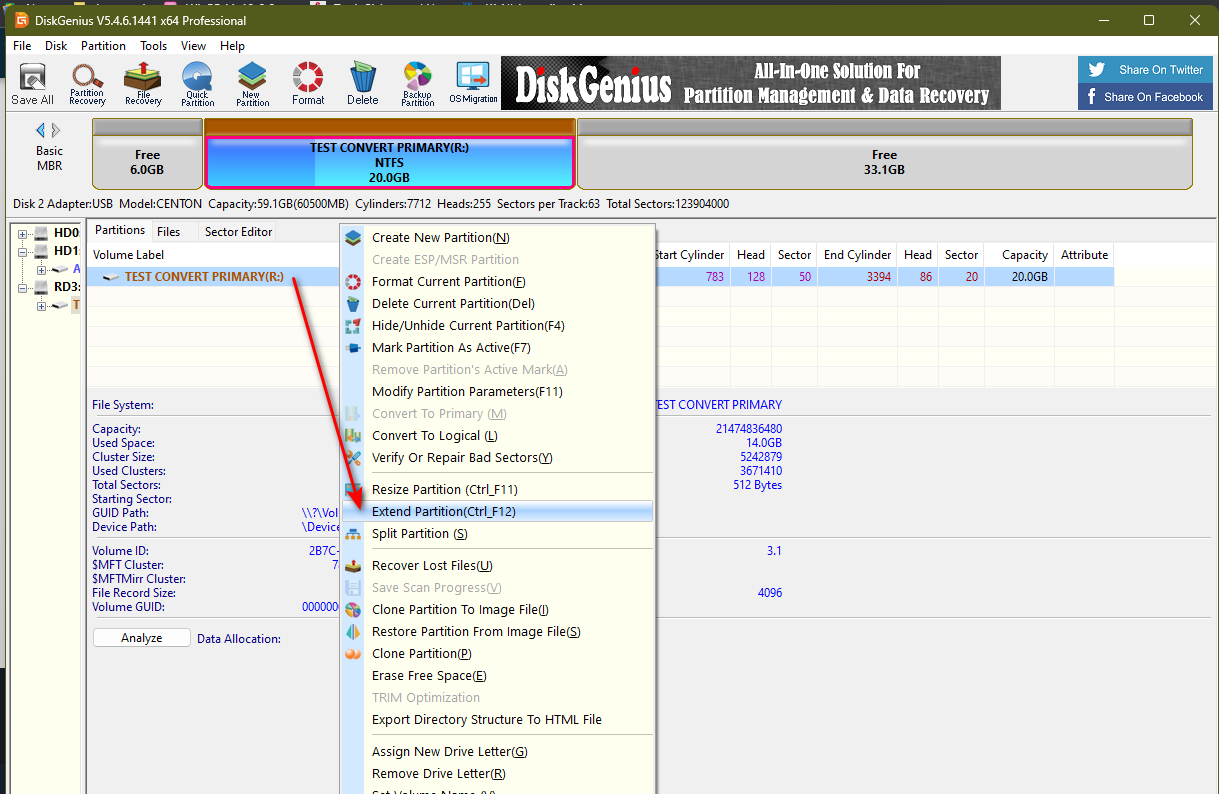Click the Restore Partition From Image File icon
The image size is (1219, 794).
[352, 632]
